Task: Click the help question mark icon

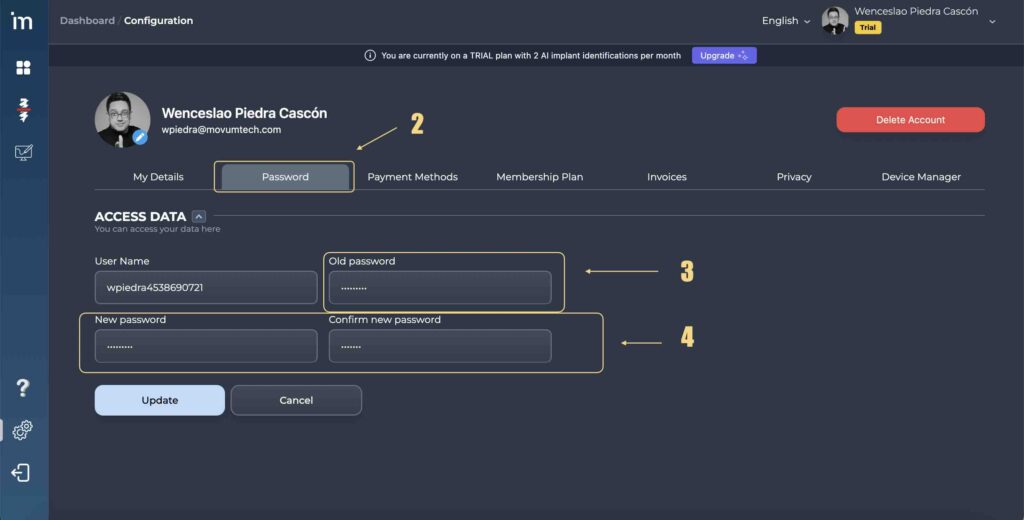Action: [x=23, y=388]
